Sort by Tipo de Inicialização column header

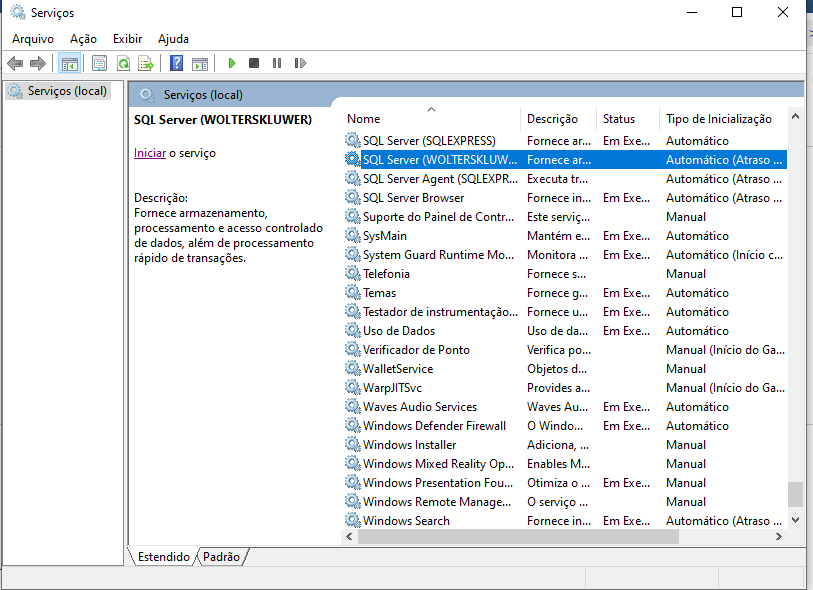[x=723, y=119]
